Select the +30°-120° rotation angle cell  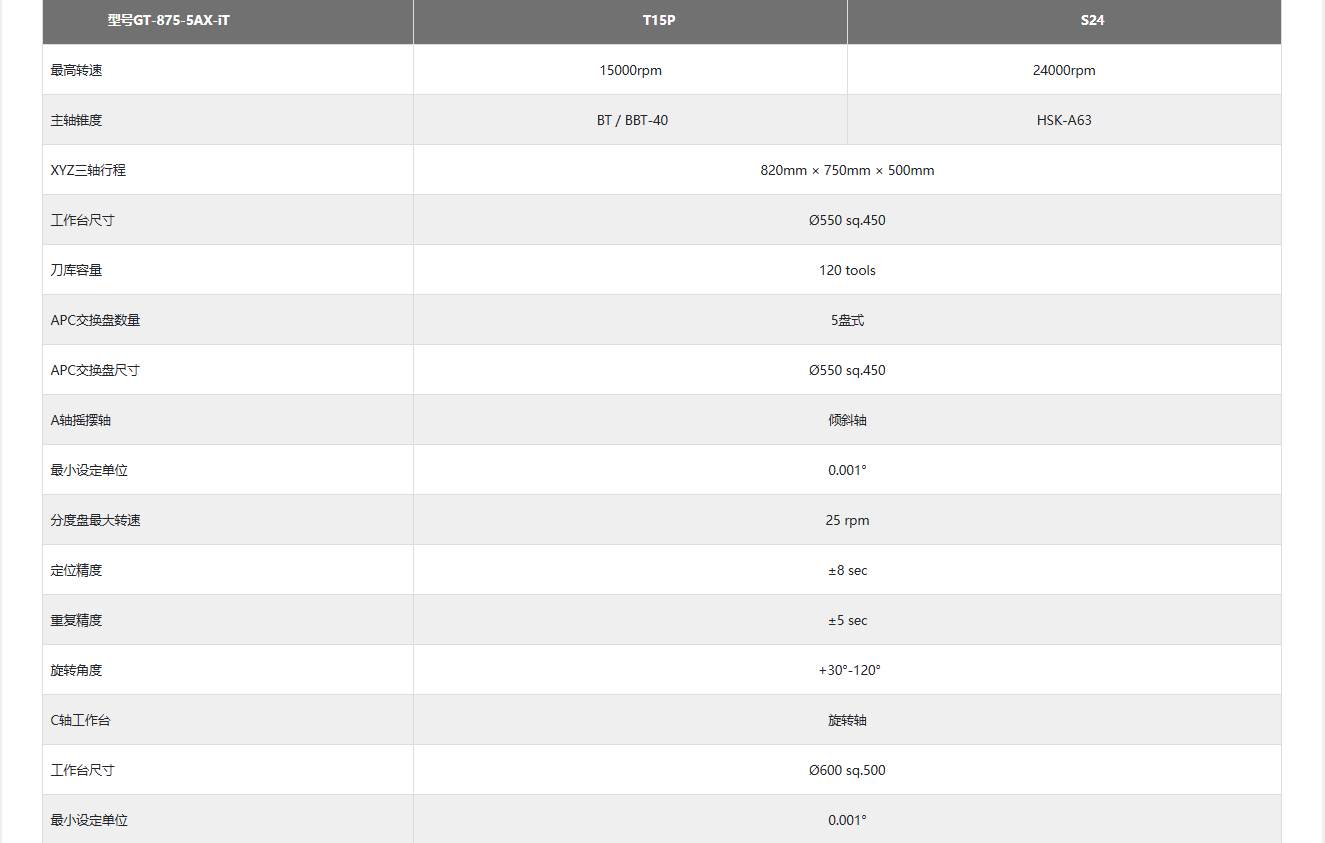click(849, 670)
